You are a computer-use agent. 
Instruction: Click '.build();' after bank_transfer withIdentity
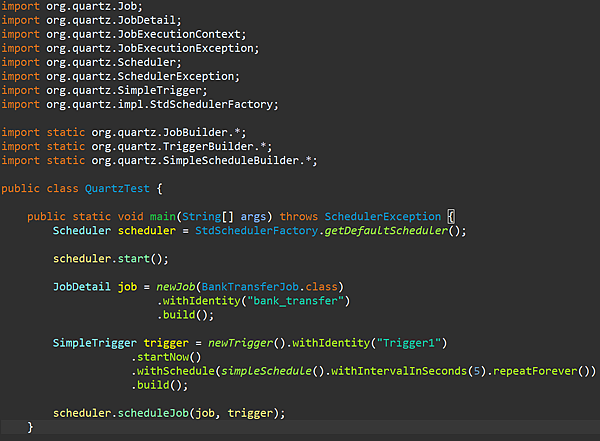point(185,315)
